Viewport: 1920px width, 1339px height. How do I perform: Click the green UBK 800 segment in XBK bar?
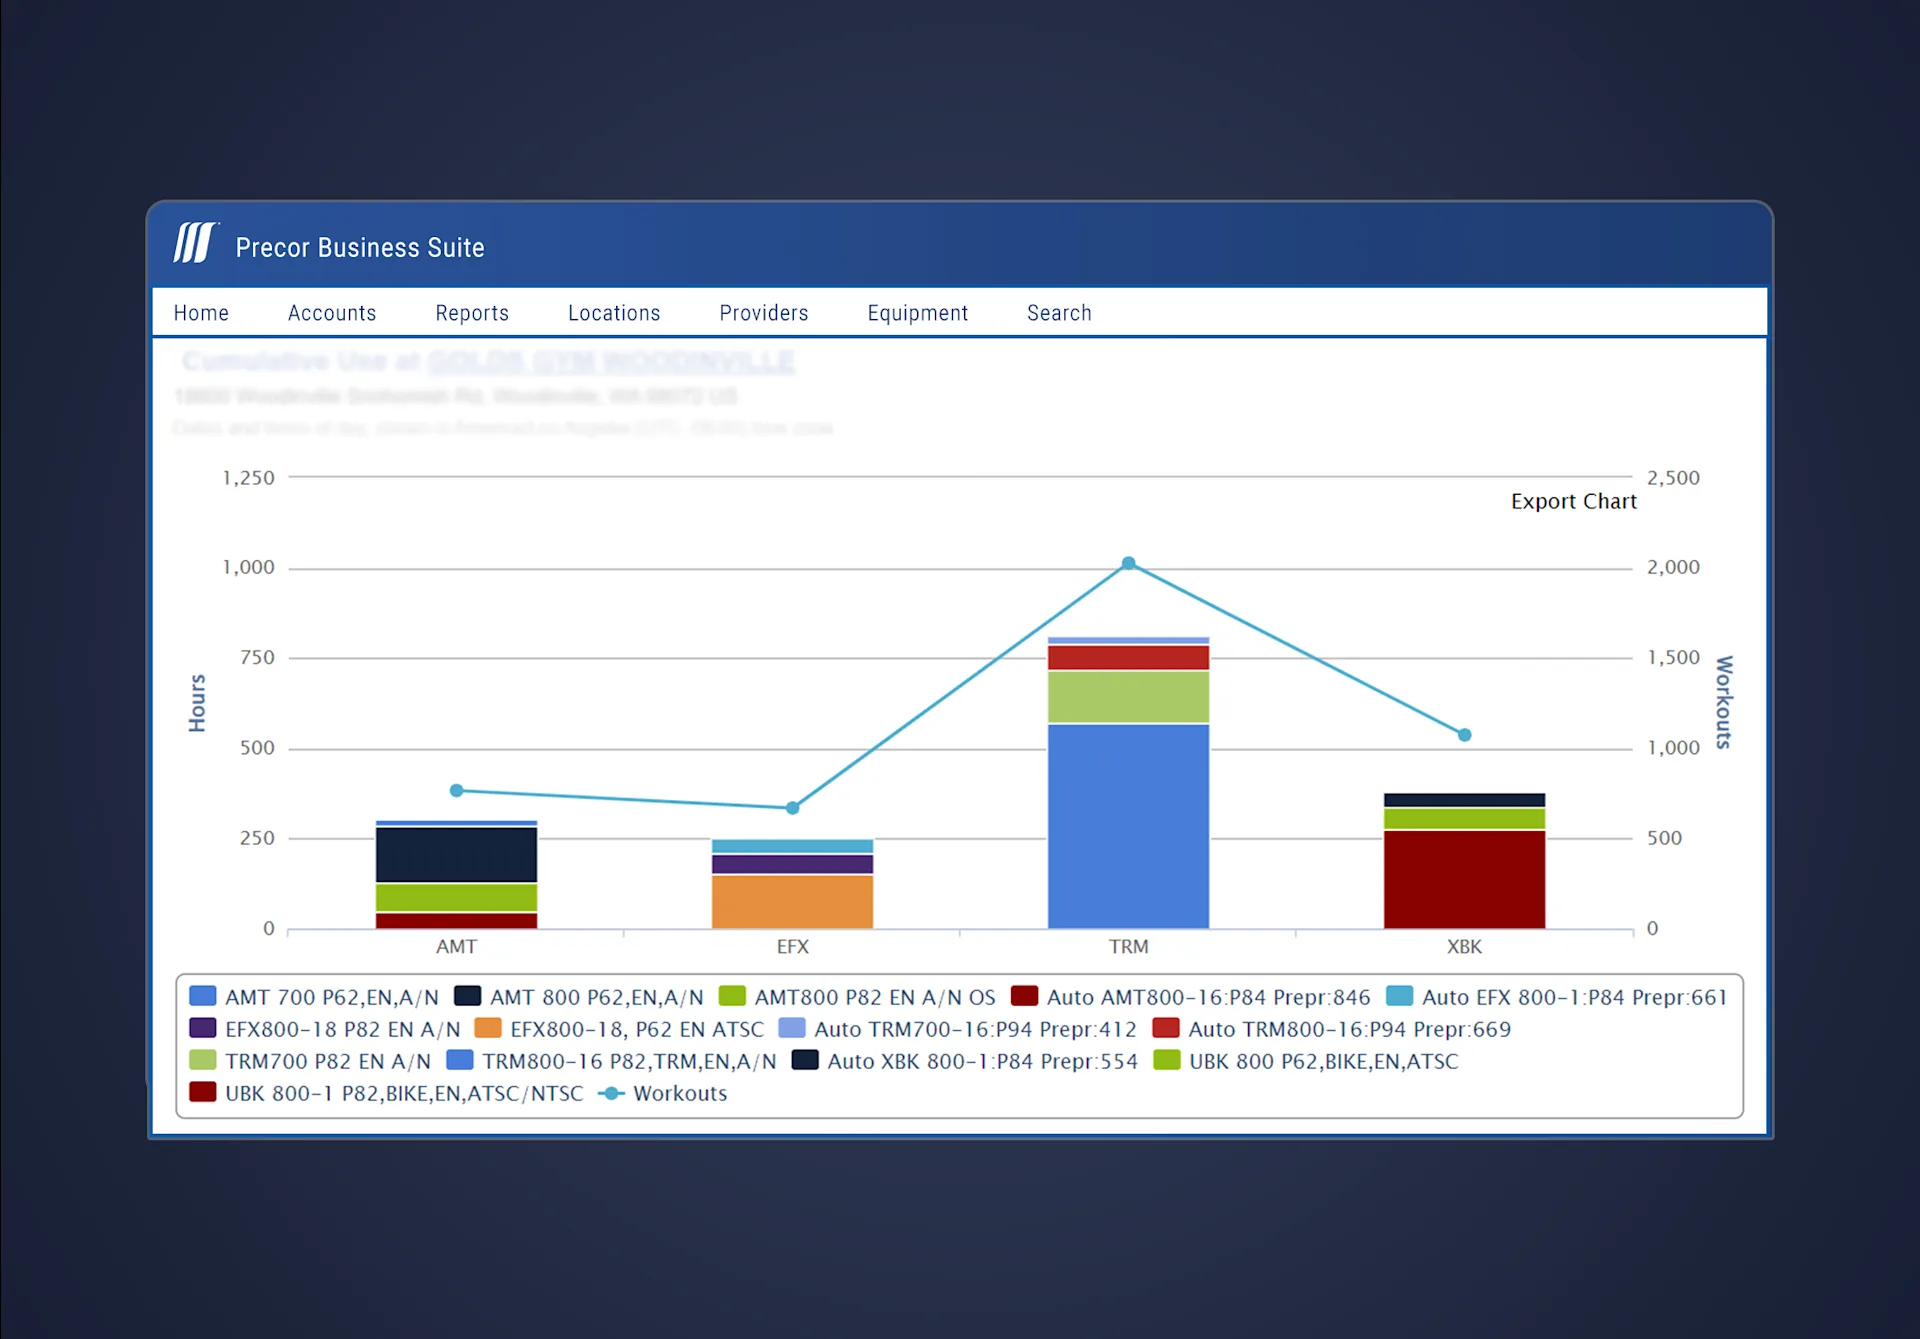(x=1464, y=818)
